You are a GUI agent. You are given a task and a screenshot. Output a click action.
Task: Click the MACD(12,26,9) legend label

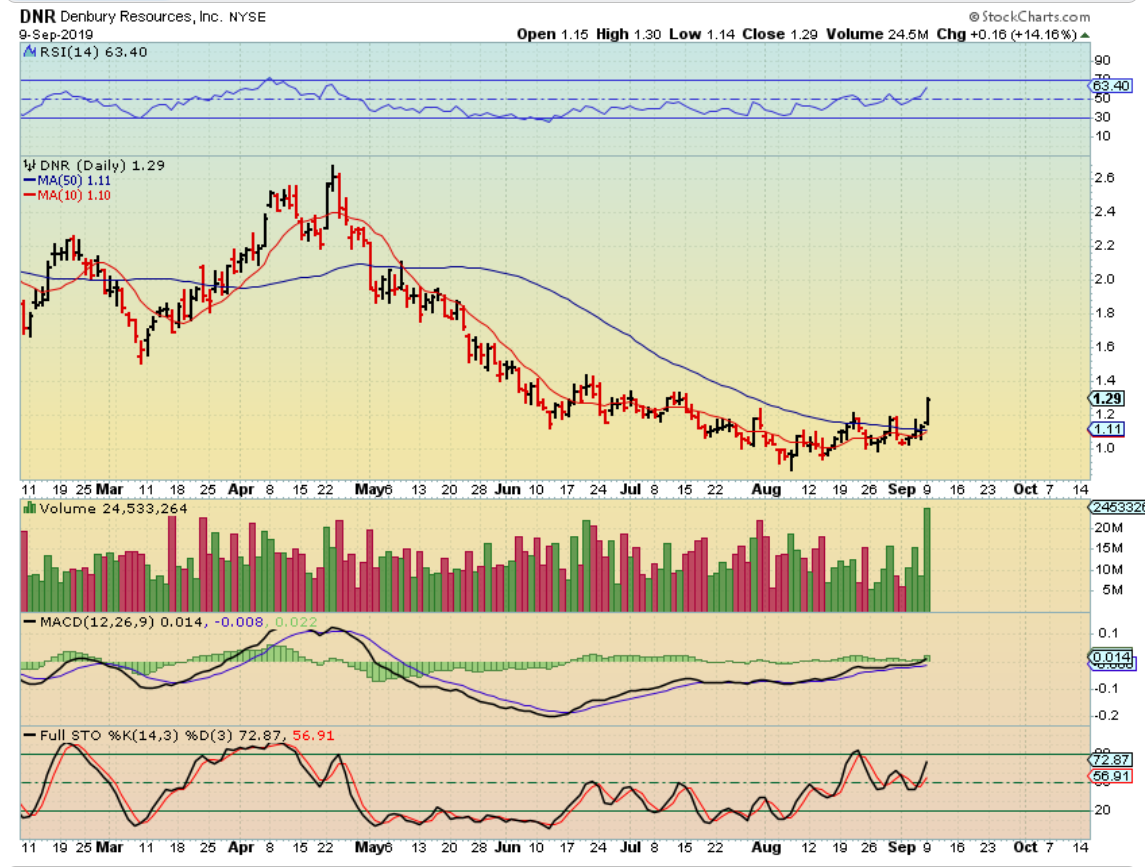coord(97,622)
